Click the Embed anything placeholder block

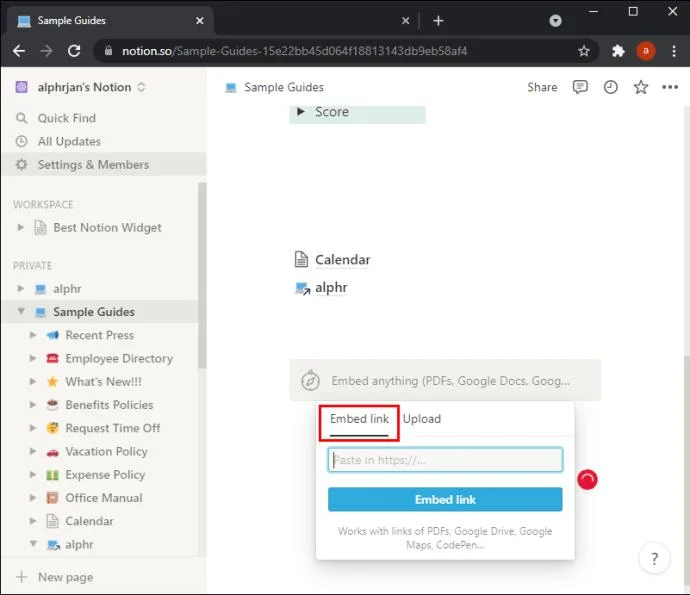pos(445,380)
